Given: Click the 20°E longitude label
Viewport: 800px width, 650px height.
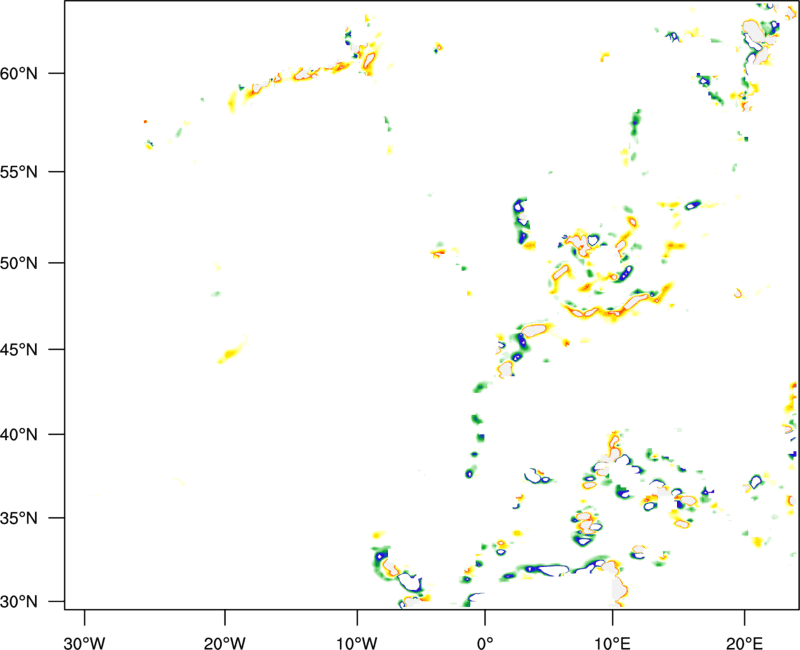Looking at the screenshot, I should (744, 643).
